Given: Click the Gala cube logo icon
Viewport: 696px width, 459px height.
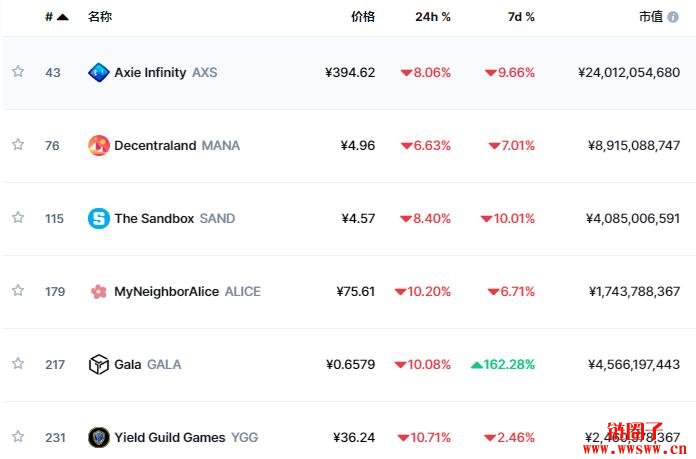Looking at the screenshot, I should (x=99, y=364).
